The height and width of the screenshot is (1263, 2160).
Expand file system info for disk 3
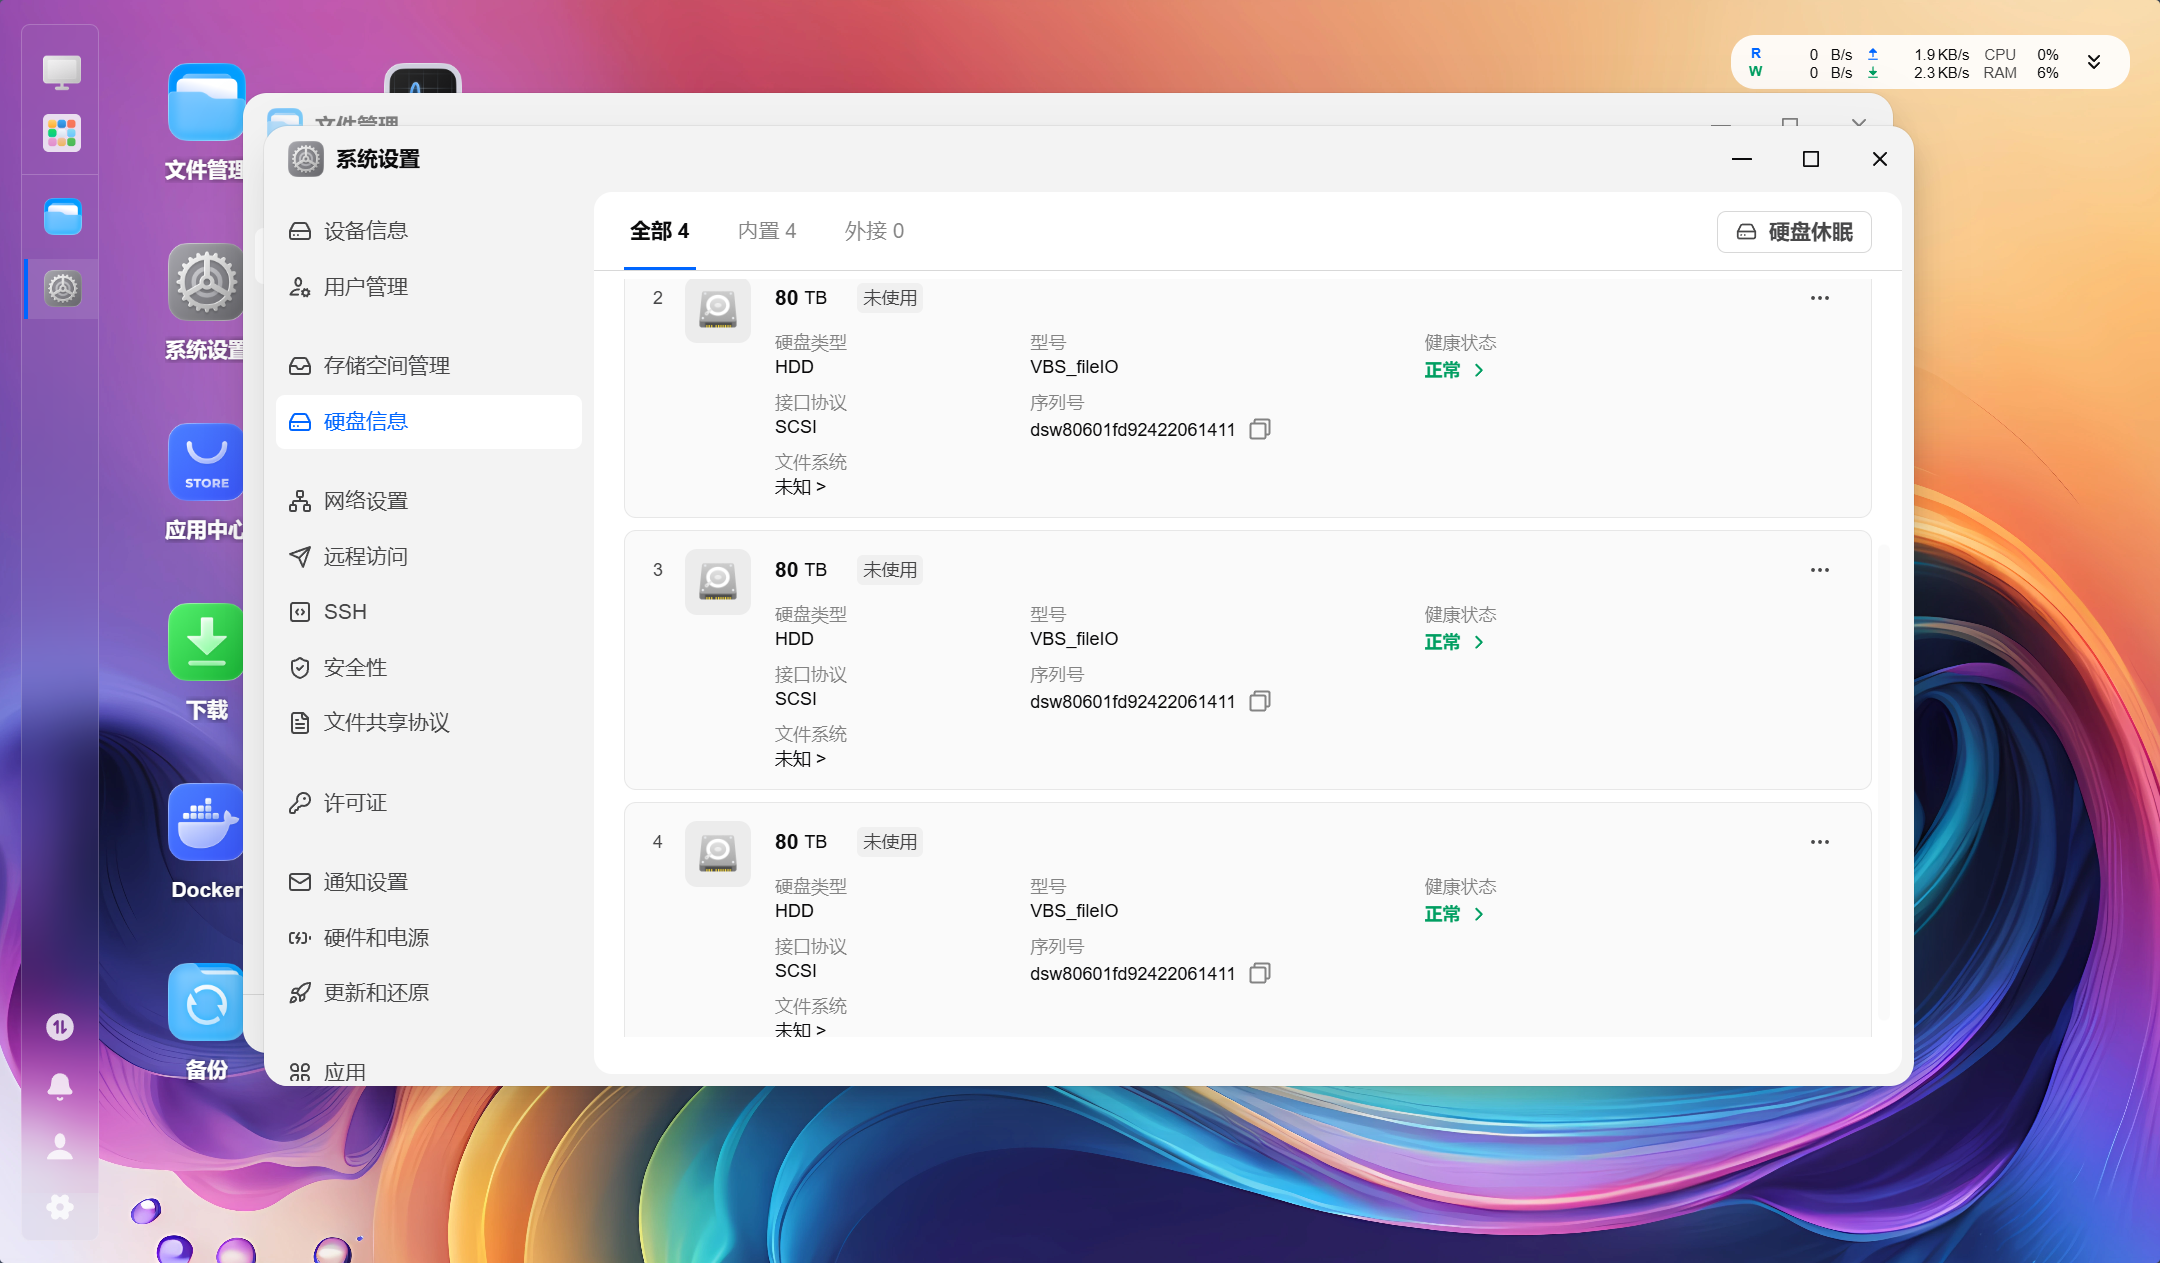[800, 759]
